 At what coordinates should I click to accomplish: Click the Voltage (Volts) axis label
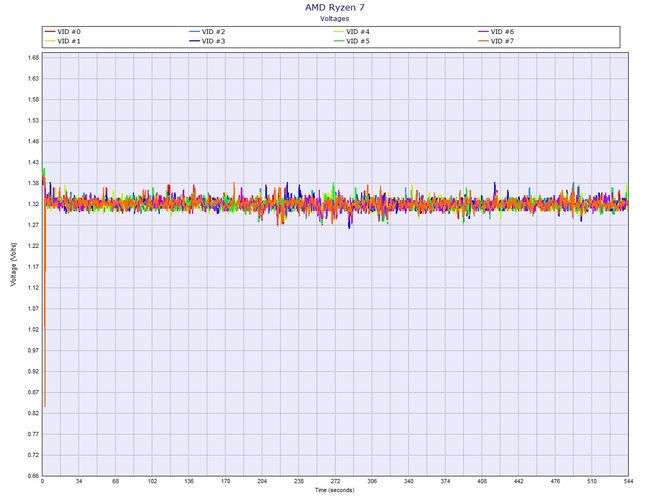pyautogui.click(x=14, y=264)
